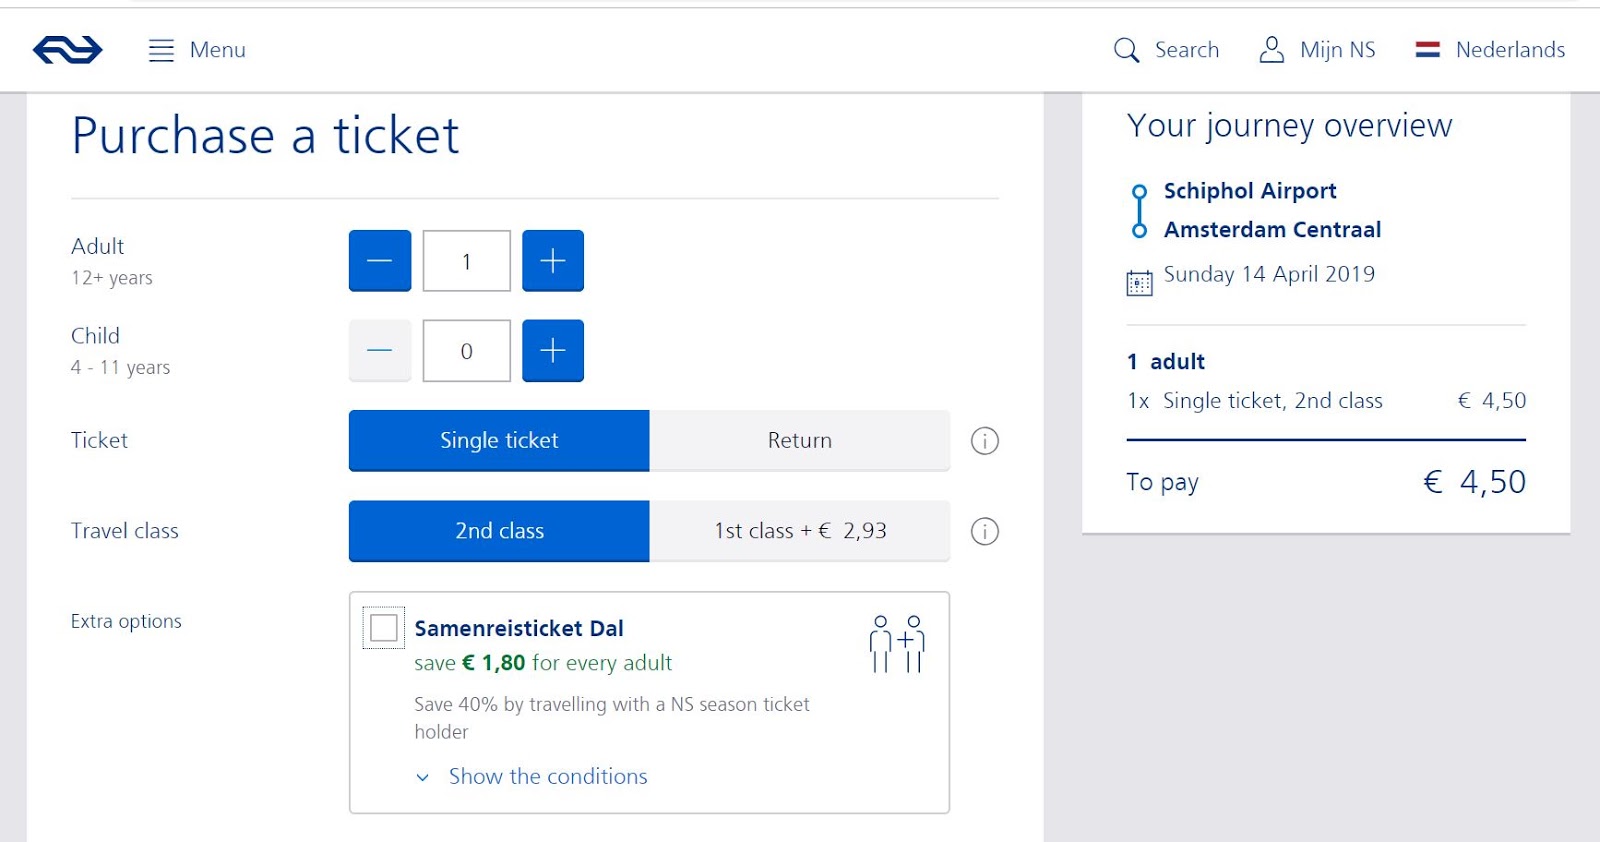Click the NS railway logo
The width and height of the screenshot is (1600, 842).
pos(67,49)
